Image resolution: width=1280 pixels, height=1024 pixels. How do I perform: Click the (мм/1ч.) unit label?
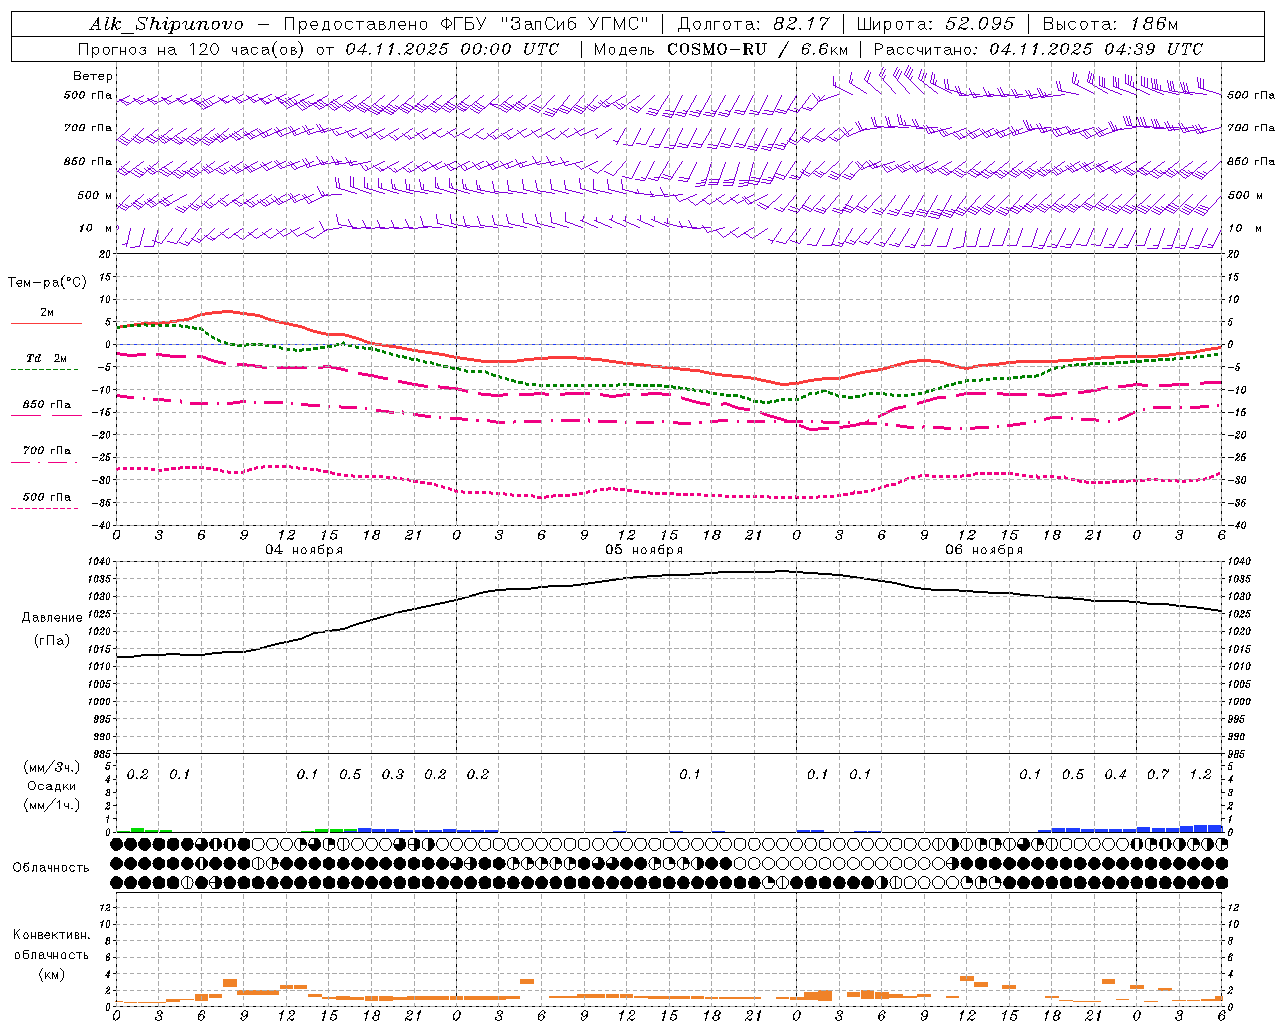[52, 805]
